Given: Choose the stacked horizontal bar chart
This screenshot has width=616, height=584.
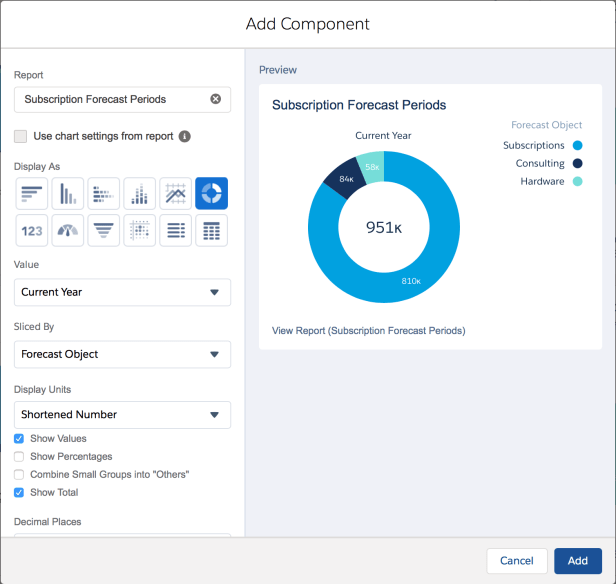Looking at the screenshot, I should pyautogui.click(x=104, y=193).
